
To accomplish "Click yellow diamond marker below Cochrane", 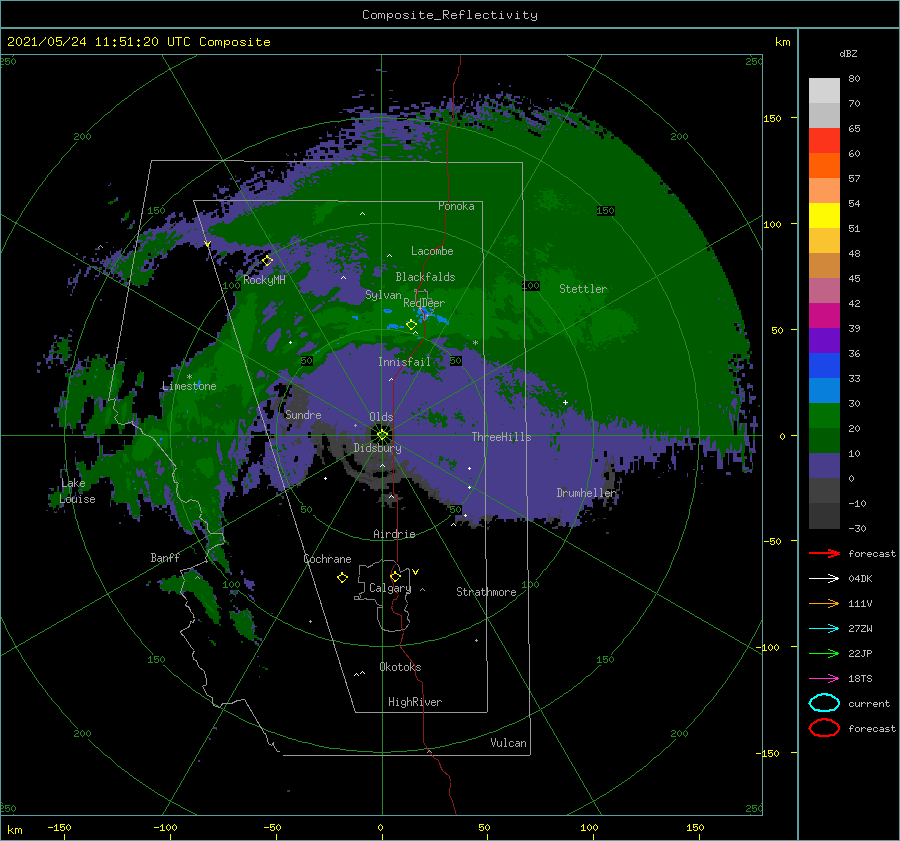I will [x=342, y=578].
